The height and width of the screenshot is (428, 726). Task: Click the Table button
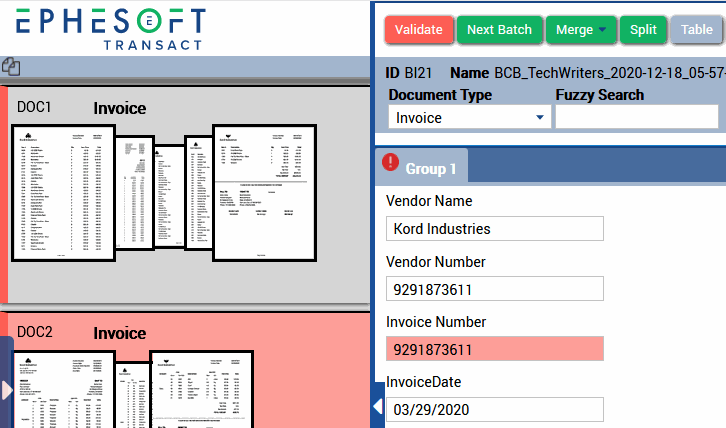click(x=696, y=30)
